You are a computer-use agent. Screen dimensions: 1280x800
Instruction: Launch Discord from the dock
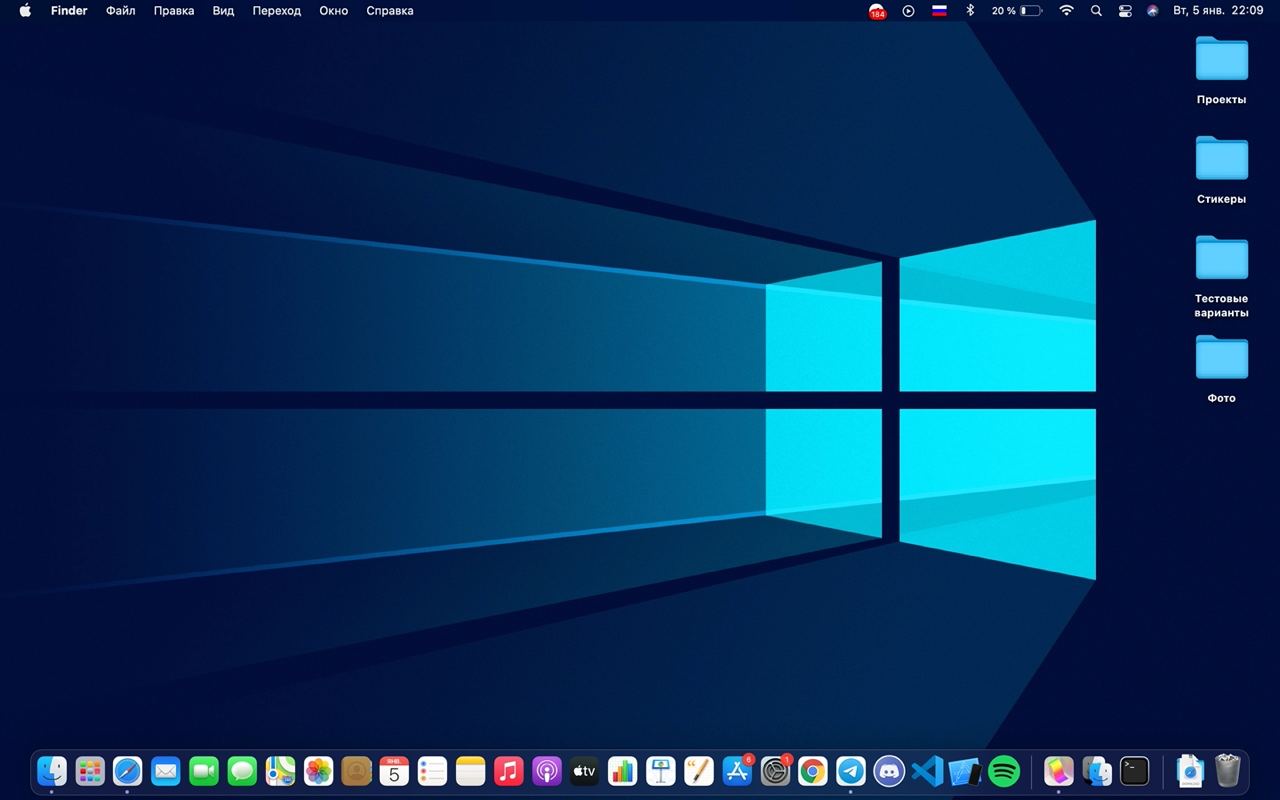pos(889,771)
